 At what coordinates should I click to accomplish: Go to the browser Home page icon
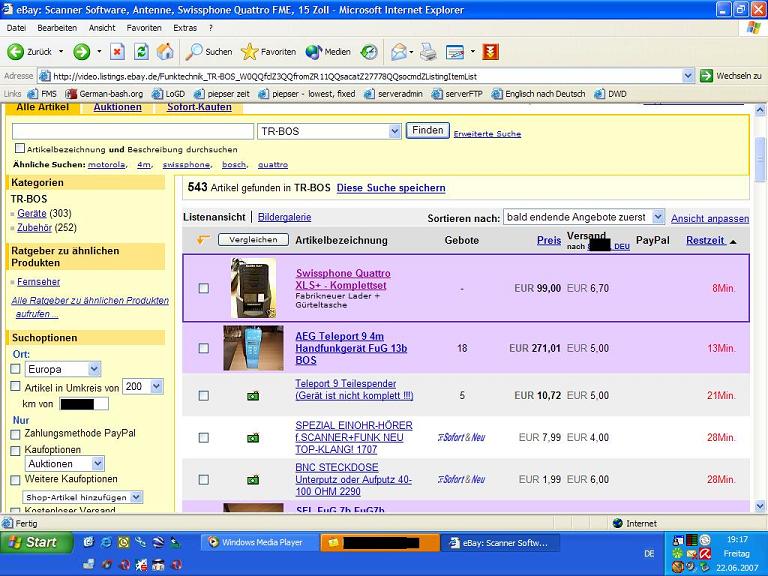163,52
